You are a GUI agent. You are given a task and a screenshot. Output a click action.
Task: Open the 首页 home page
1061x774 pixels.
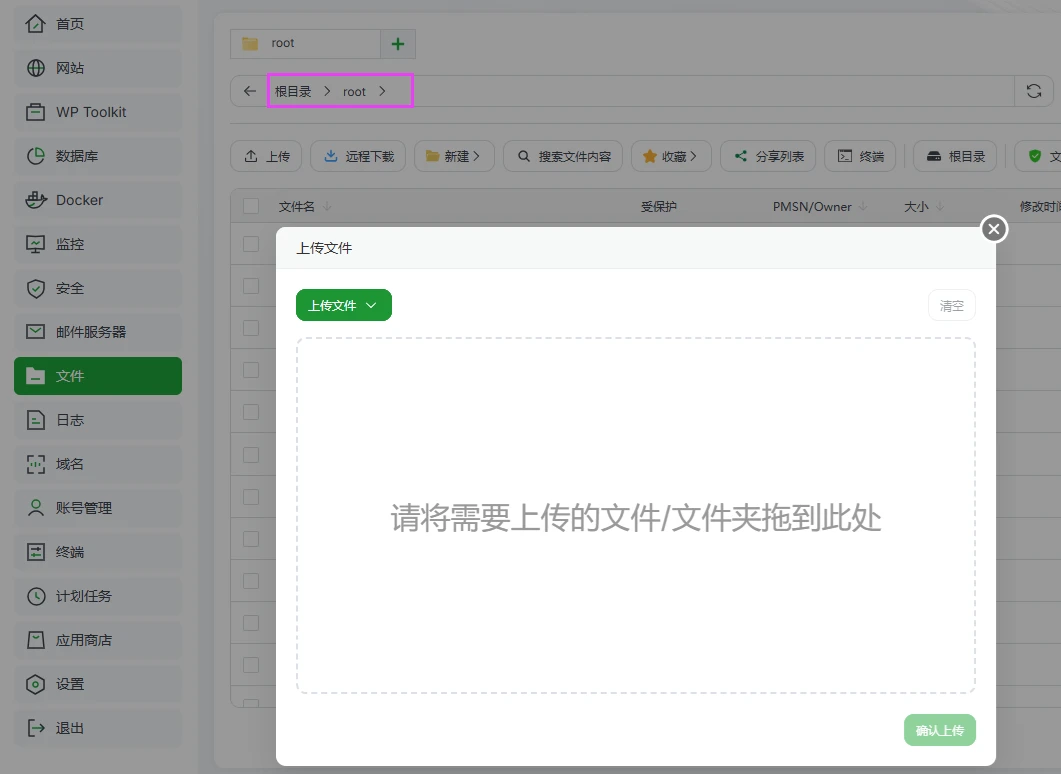[97, 24]
